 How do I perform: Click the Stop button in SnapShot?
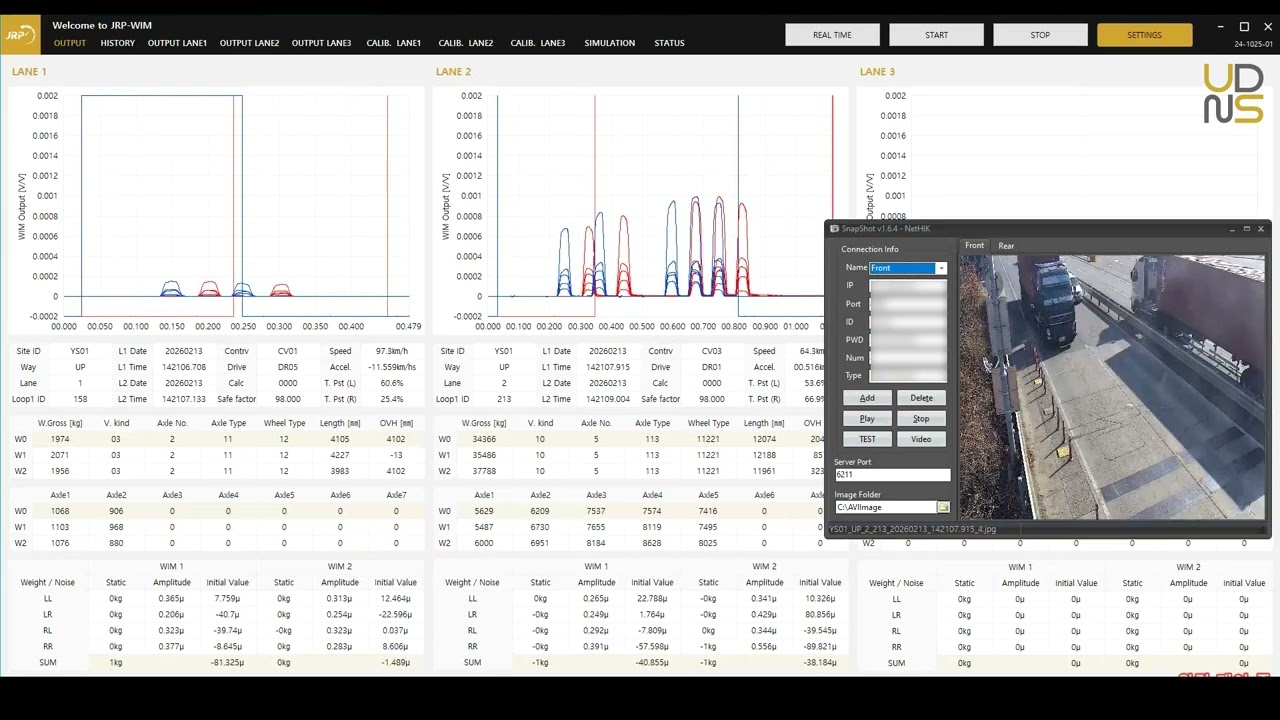[x=921, y=419]
